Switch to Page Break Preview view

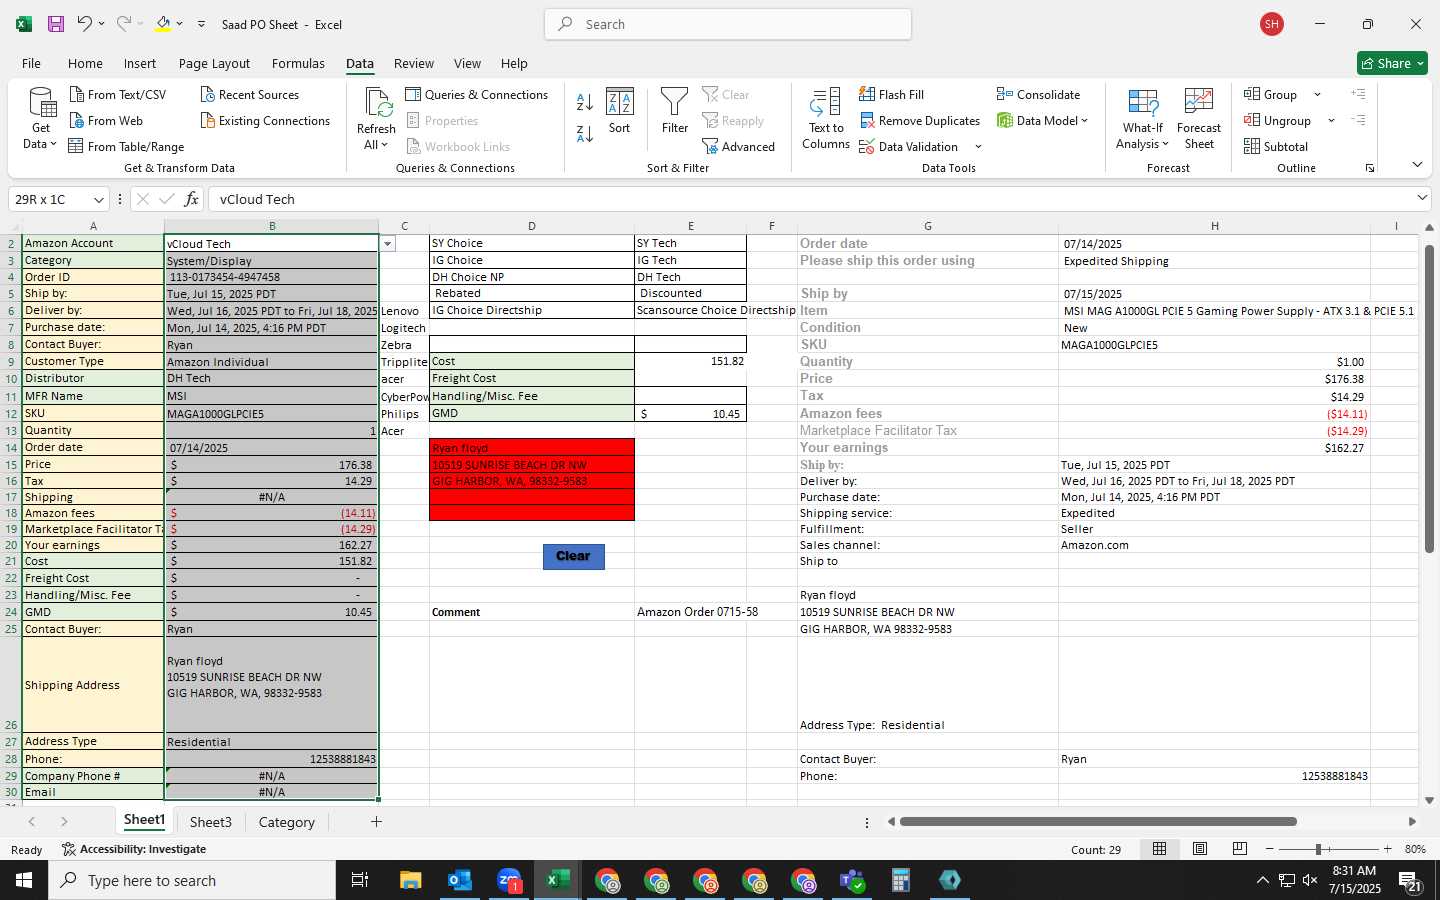(1239, 849)
